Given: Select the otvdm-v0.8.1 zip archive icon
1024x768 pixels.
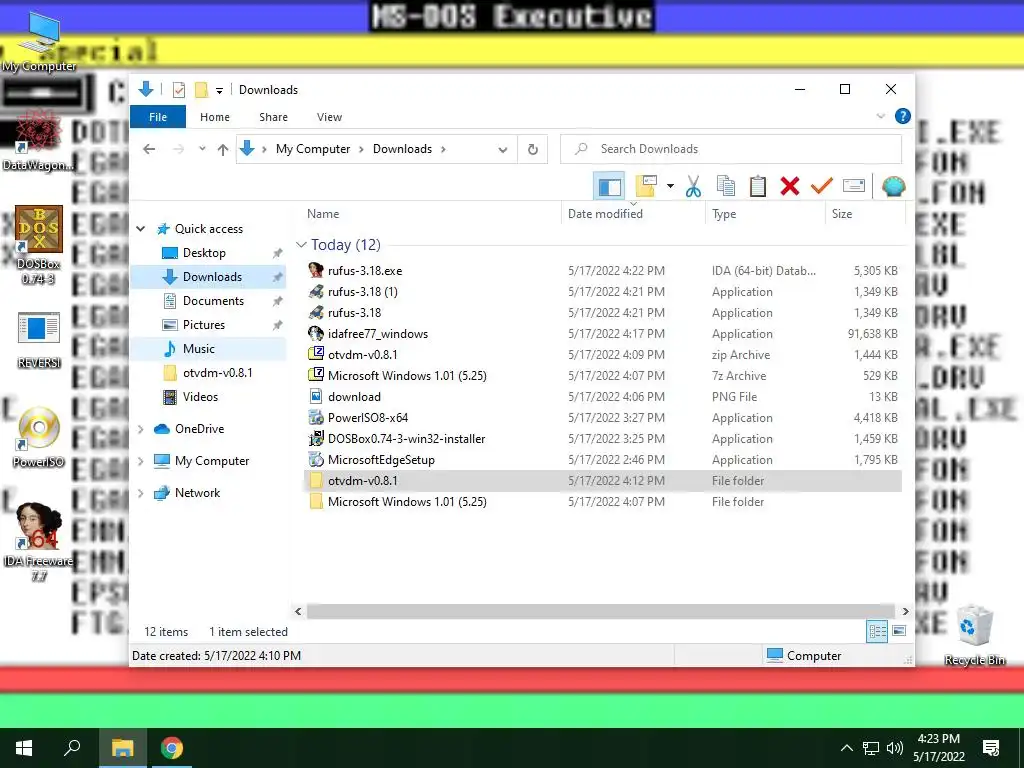Looking at the screenshot, I should tap(316, 355).
